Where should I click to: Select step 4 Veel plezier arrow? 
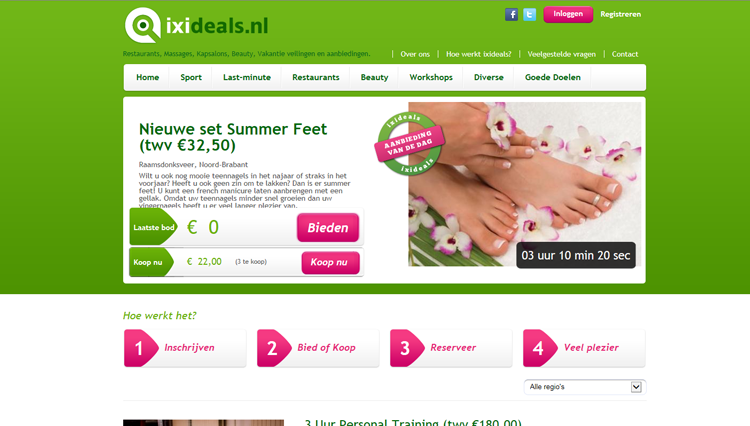click(540, 348)
